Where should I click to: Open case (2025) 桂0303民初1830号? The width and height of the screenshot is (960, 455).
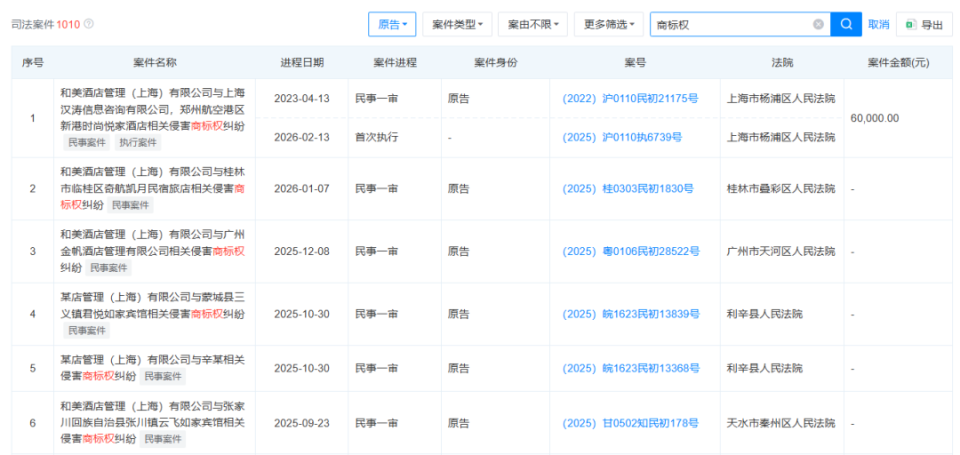tap(628, 189)
